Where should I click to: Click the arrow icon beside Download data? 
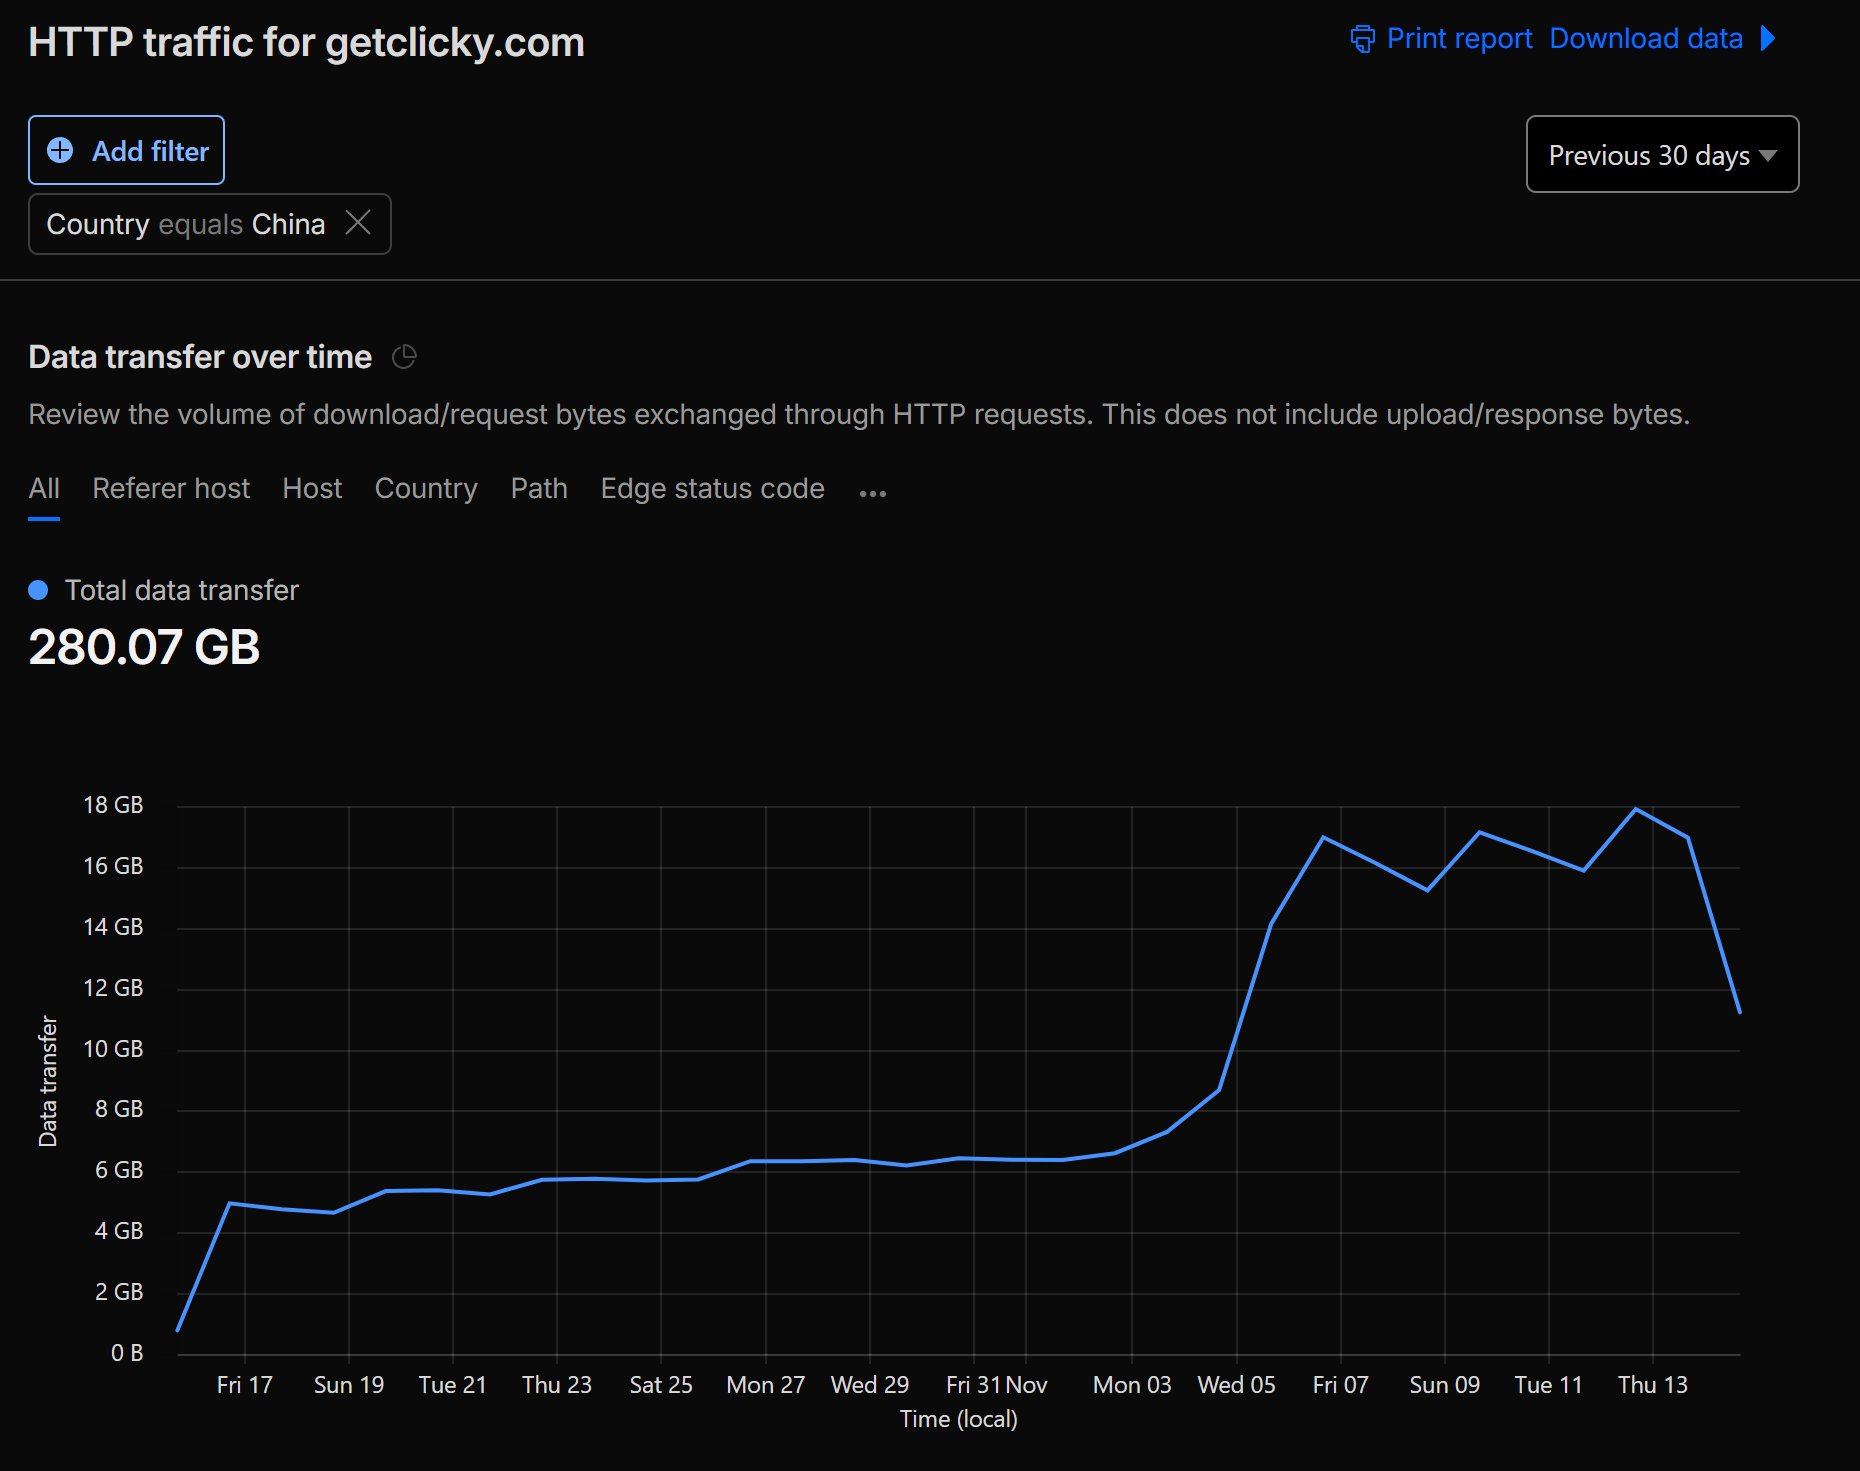[1765, 38]
